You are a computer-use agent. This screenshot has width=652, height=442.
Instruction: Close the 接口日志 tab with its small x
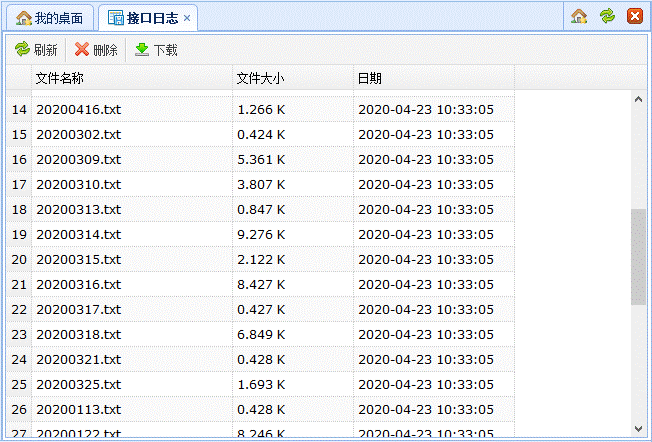coord(187,18)
